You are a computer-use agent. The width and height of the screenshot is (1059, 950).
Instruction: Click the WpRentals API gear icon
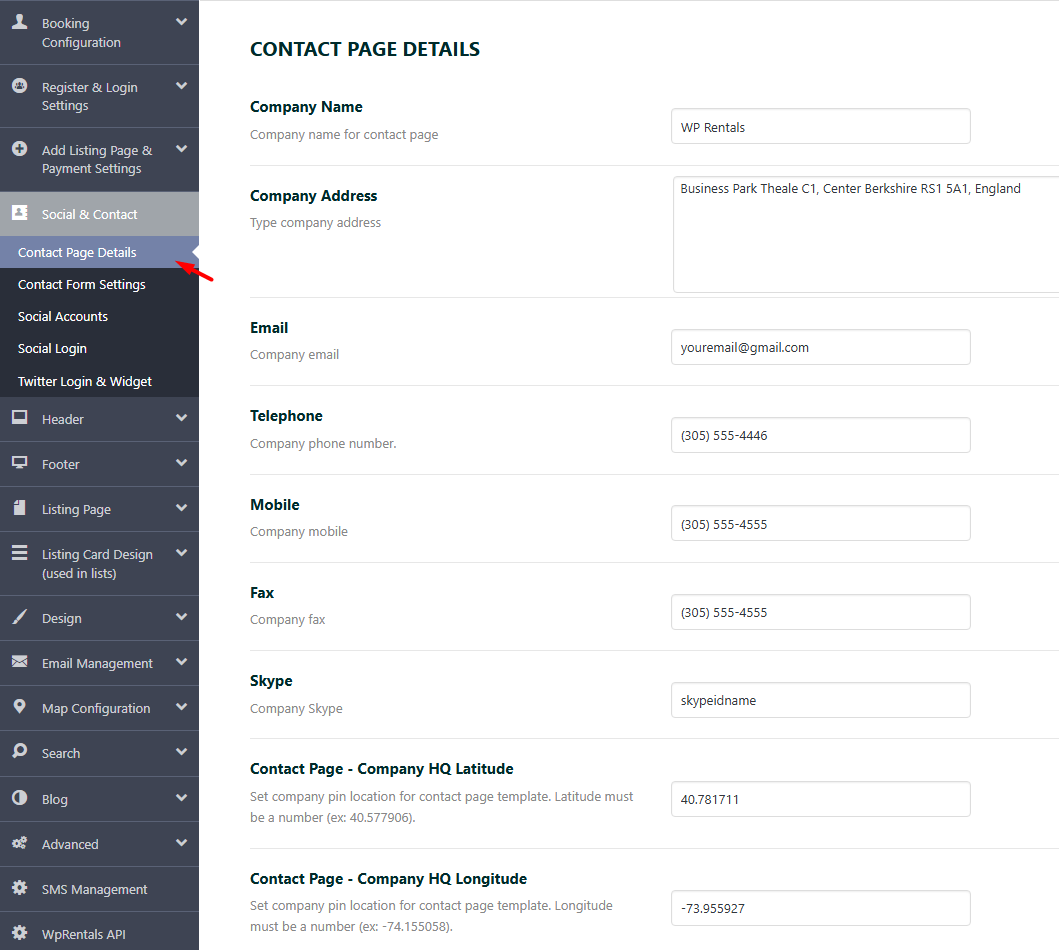coord(20,932)
